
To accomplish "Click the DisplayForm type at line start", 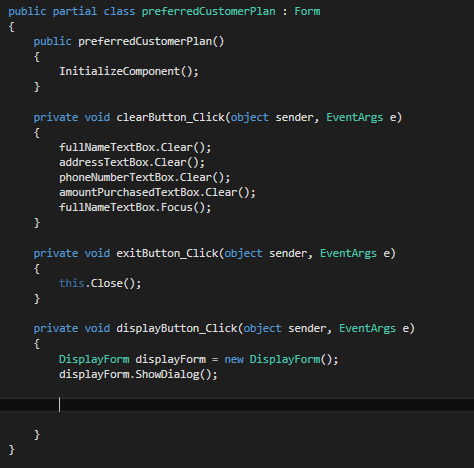I will [94, 359].
